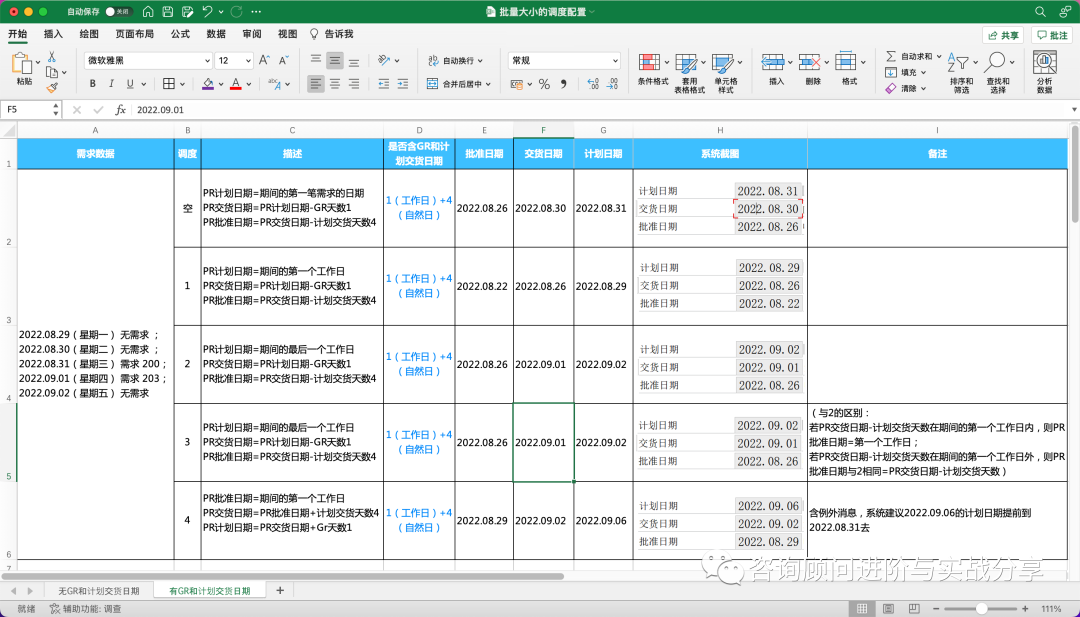Click the percent style icon
This screenshot has width=1080, height=617.
[x=544, y=84]
